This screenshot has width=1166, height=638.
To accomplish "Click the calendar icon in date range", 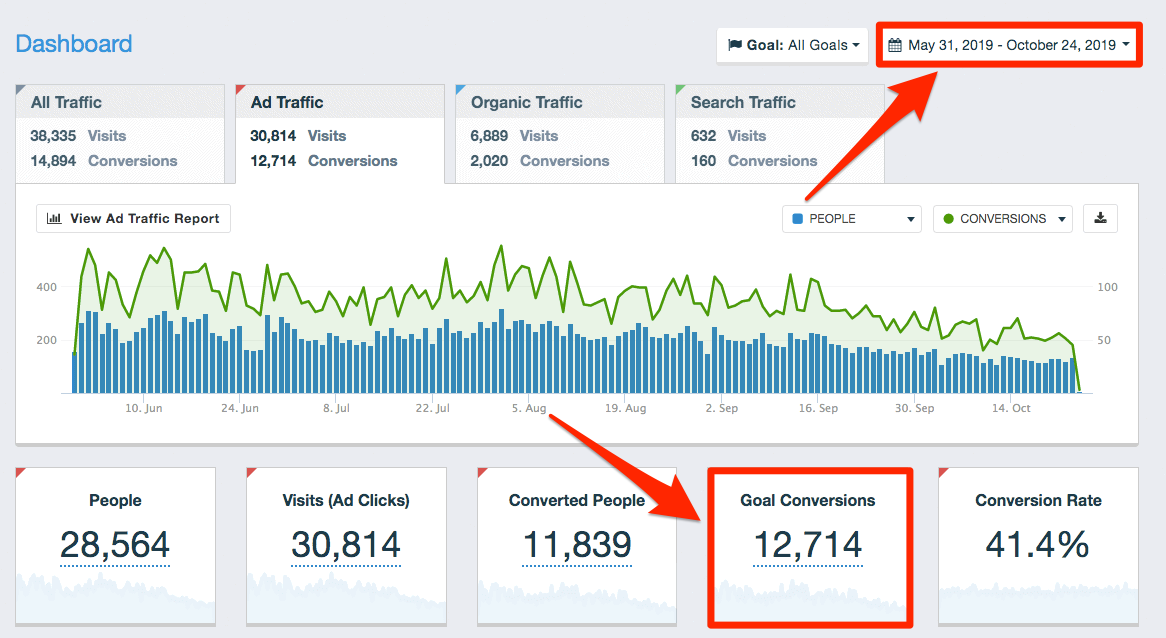I will pos(894,45).
